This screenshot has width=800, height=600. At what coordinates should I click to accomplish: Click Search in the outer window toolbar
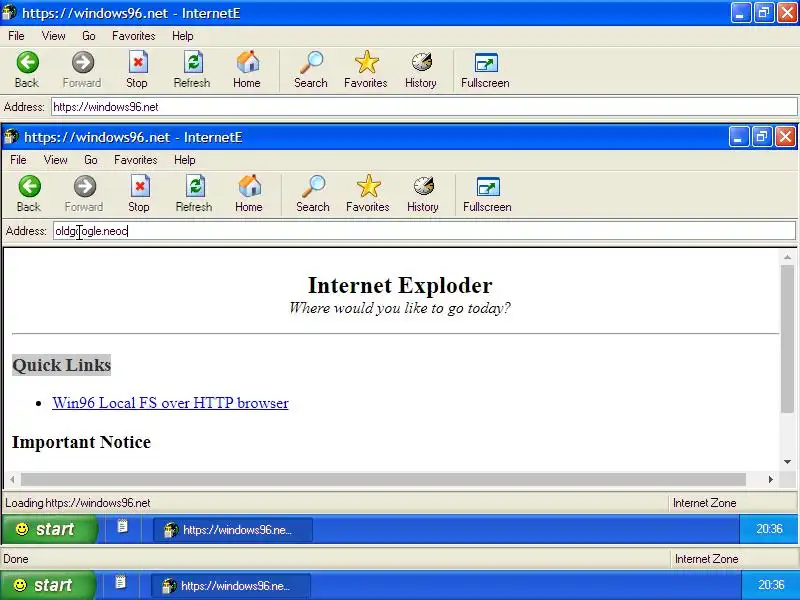(311, 70)
